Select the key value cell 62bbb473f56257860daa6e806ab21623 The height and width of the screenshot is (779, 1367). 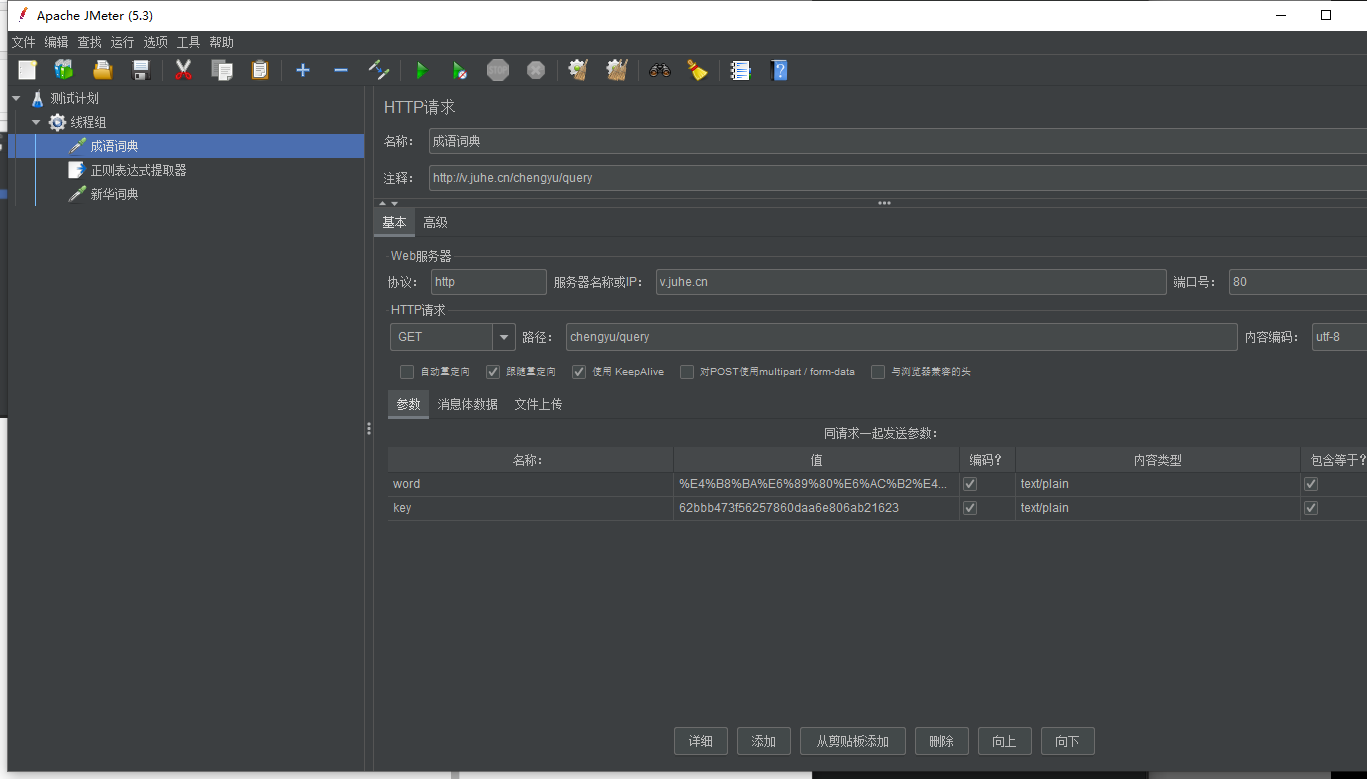coord(816,508)
